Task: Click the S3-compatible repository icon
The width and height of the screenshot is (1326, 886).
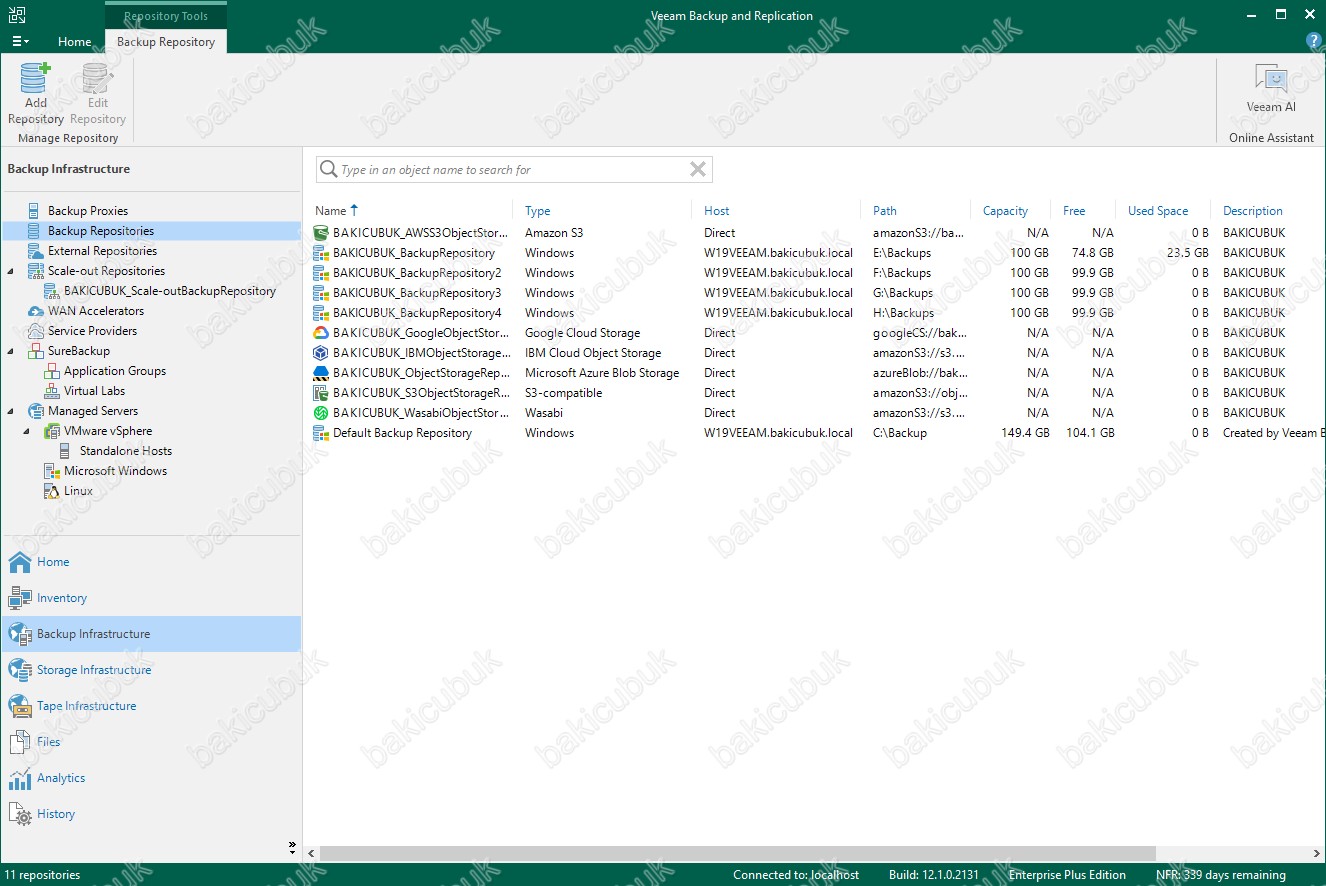Action: tap(321, 393)
